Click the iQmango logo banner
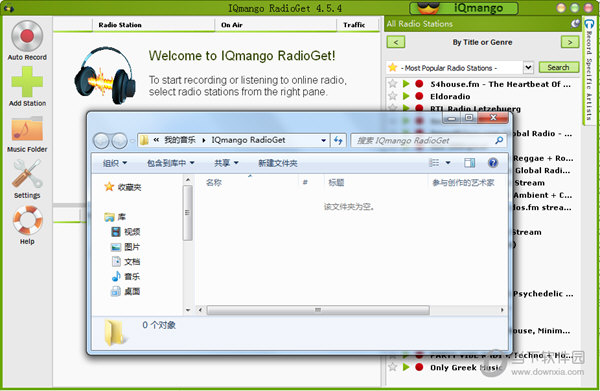 click(x=464, y=8)
